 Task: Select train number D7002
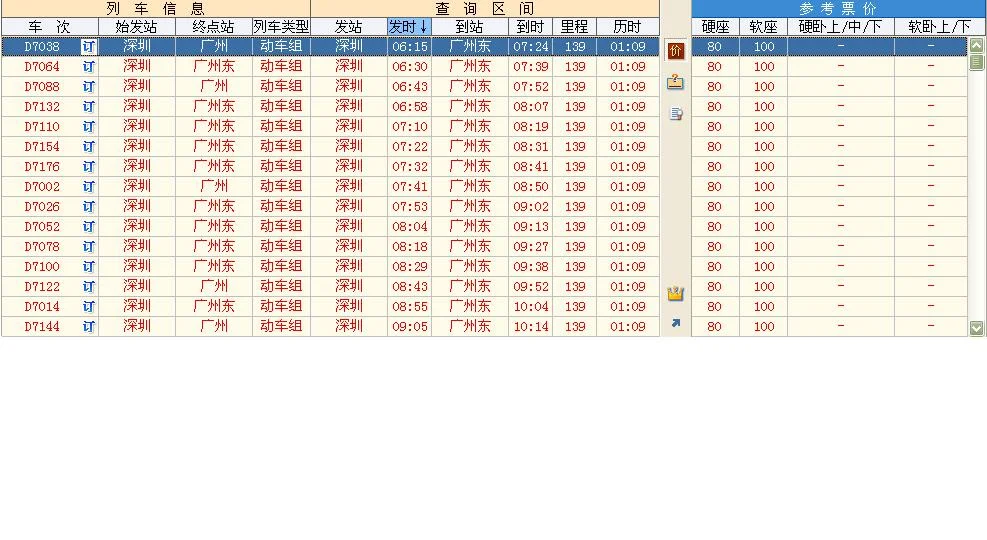coord(42,187)
